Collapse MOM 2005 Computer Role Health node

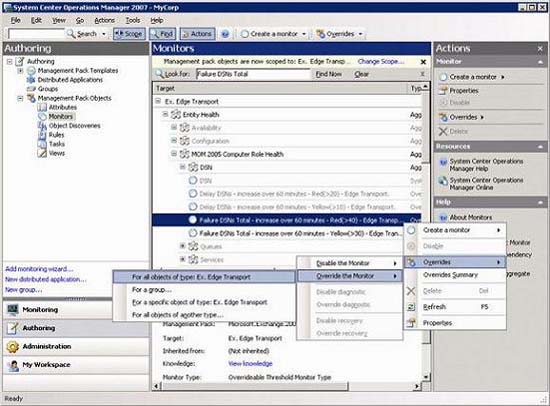pos(174,153)
